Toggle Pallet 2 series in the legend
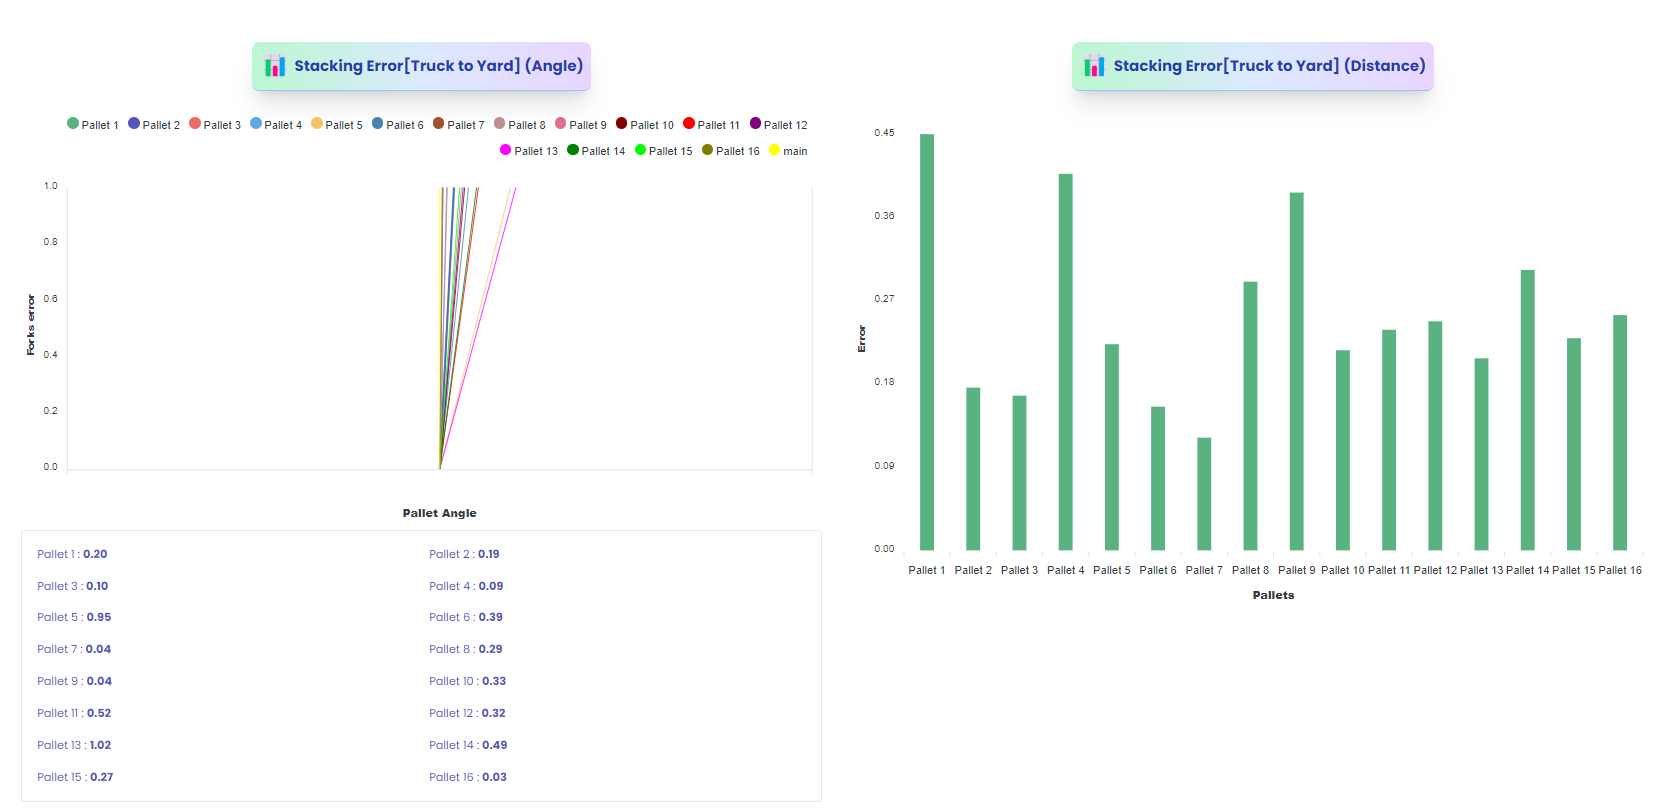 pyautogui.click(x=154, y=125)
